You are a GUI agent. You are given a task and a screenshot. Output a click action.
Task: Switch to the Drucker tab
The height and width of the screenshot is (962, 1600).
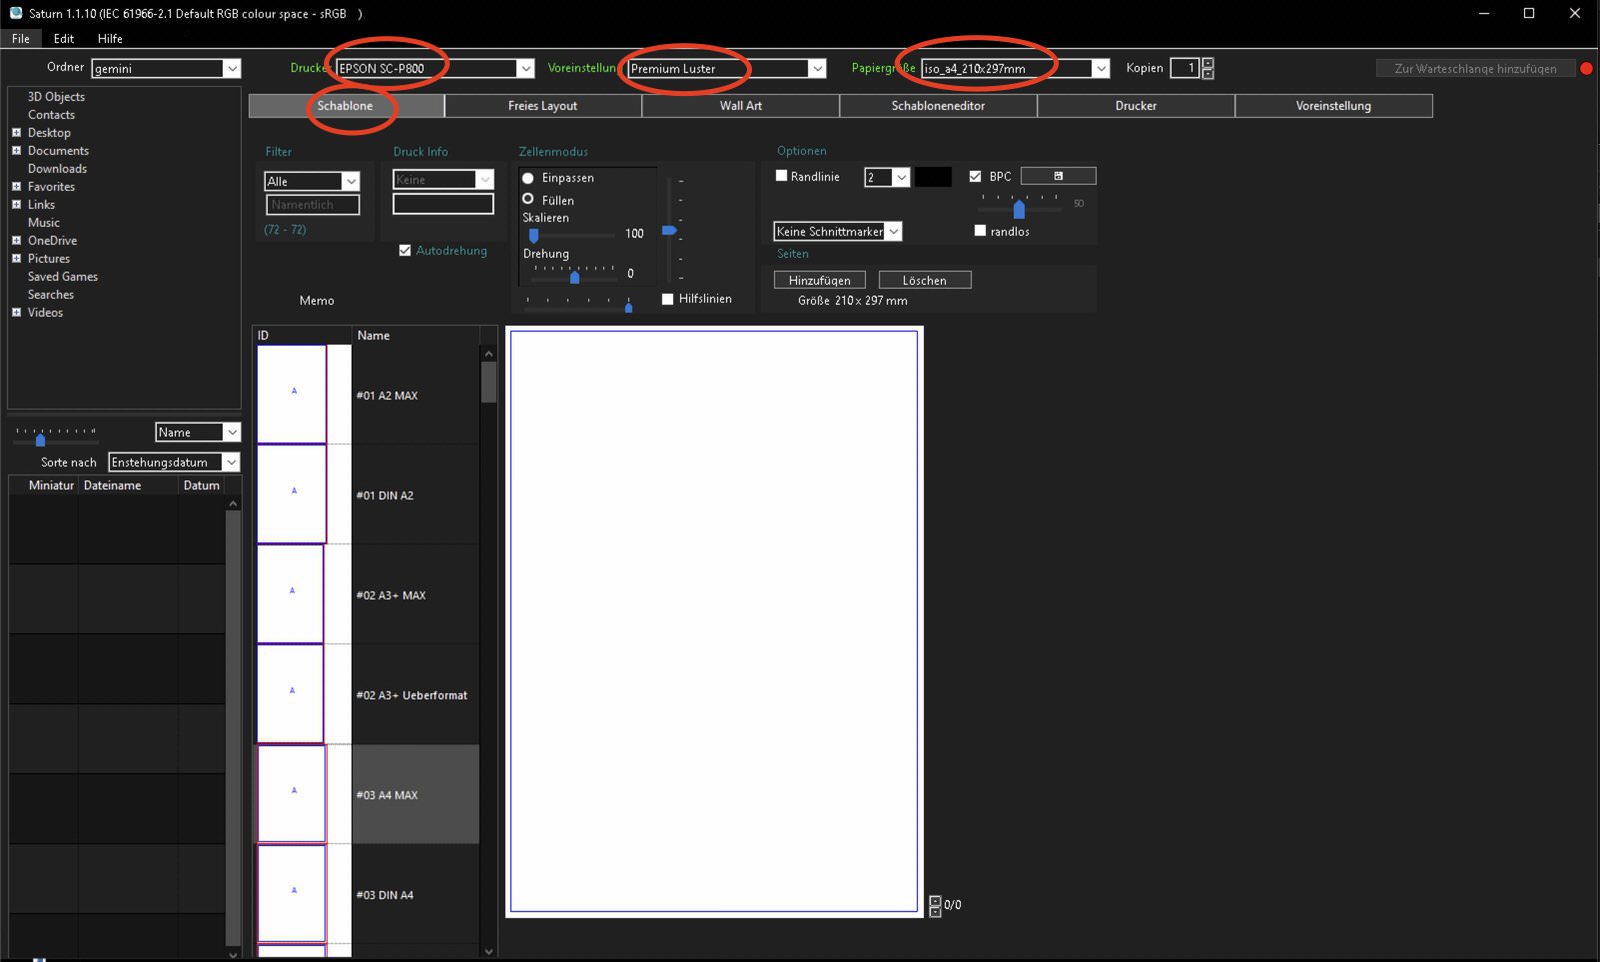pyautogui.click(x=1136, y=106)
